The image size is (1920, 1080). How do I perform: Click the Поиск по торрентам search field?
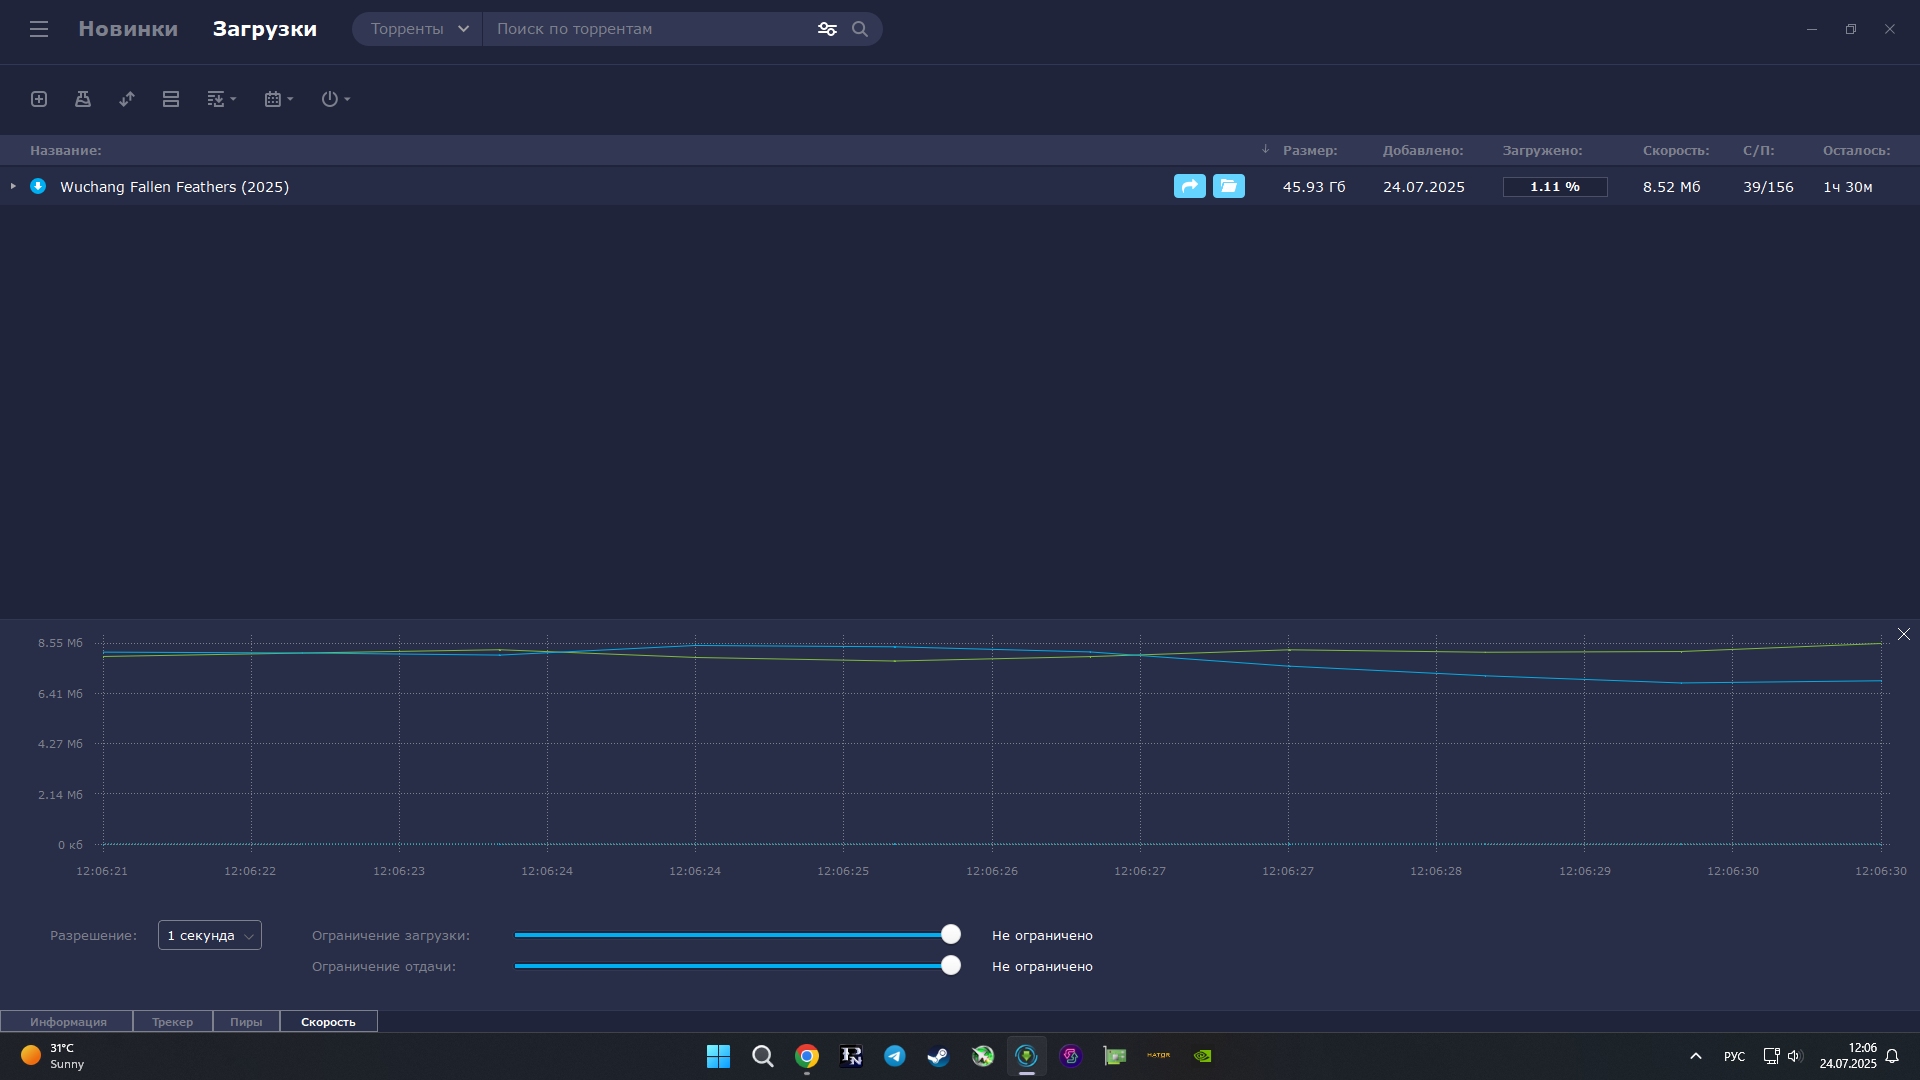point(650,29)
